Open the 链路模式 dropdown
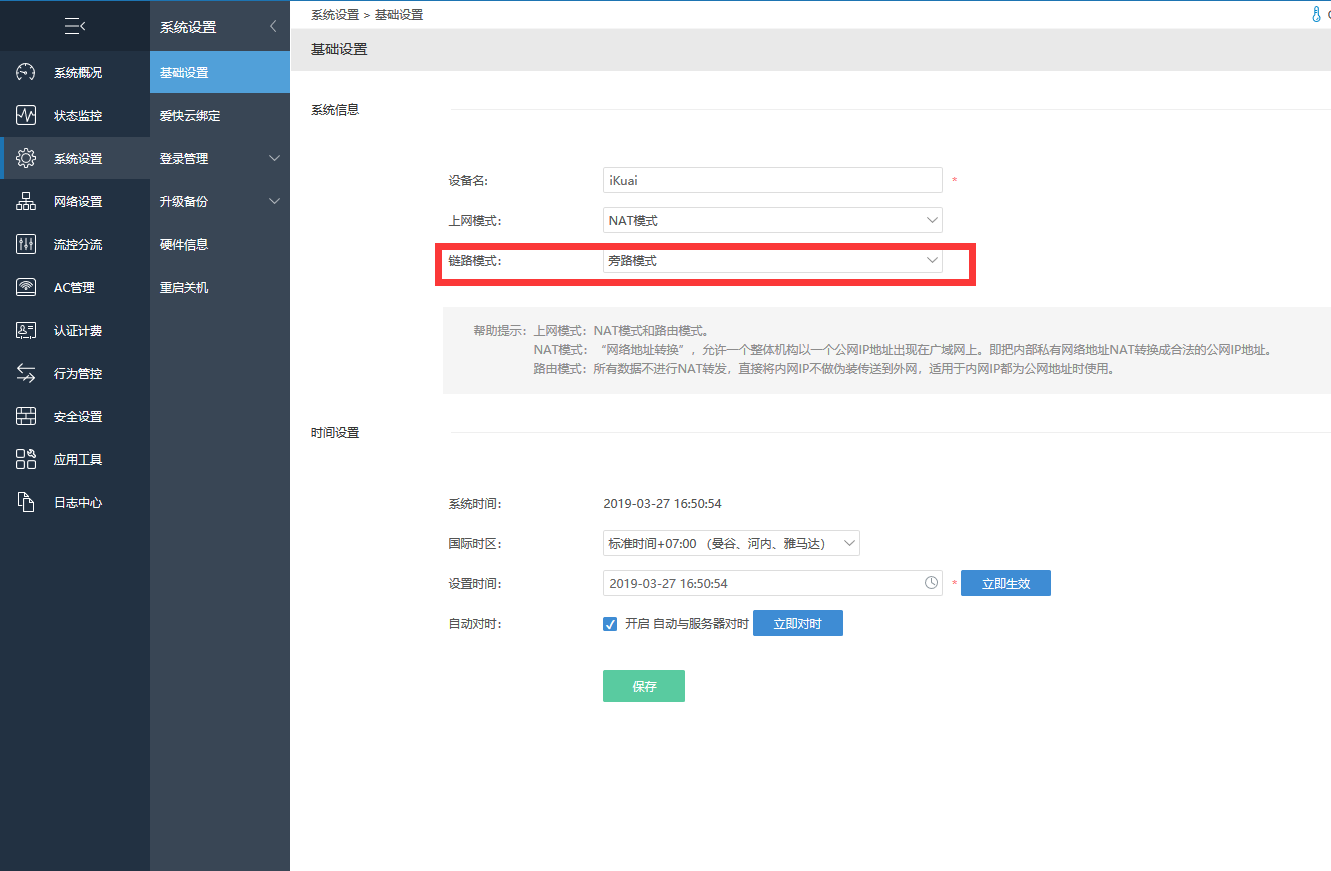 click(x=772, y=261)
